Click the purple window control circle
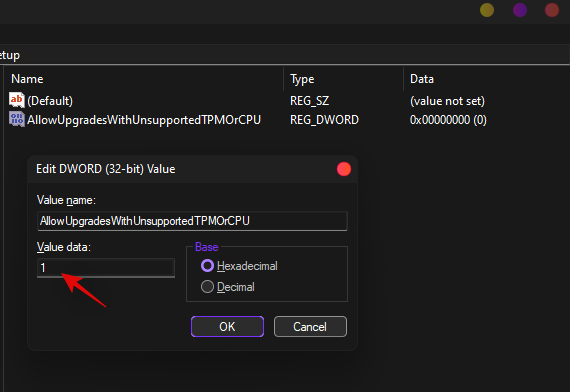This screenshot has height=392, width=570. click(520, 10)
